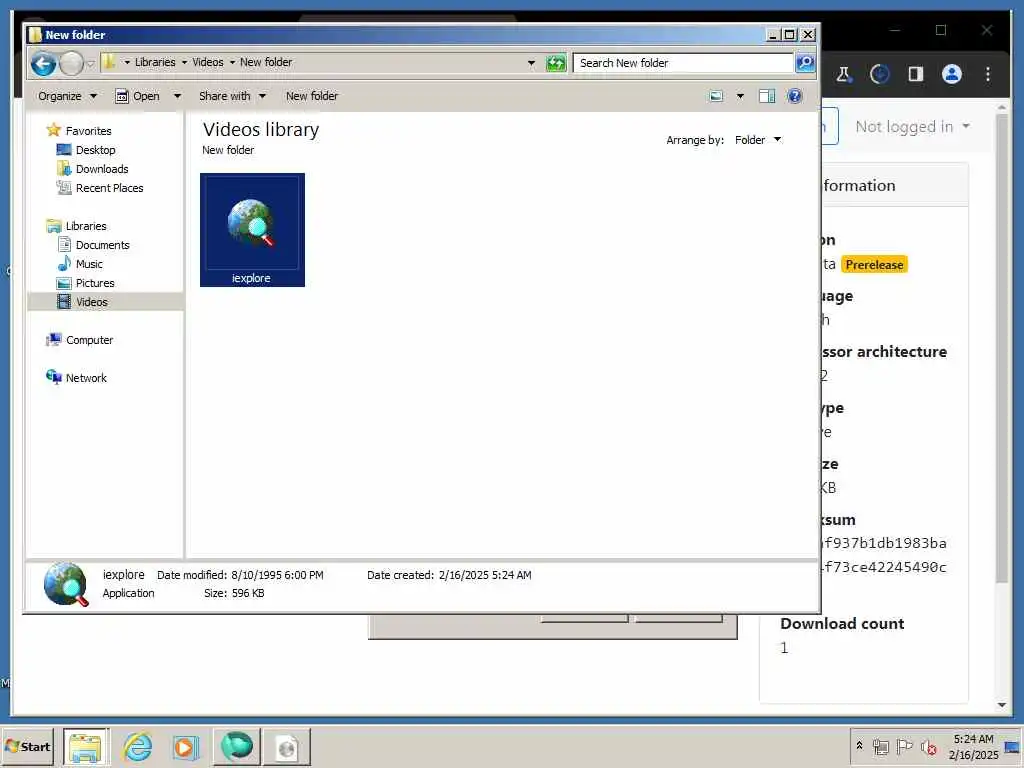
Task: Click the Size 596 KB value
Action: pos(248,594)
